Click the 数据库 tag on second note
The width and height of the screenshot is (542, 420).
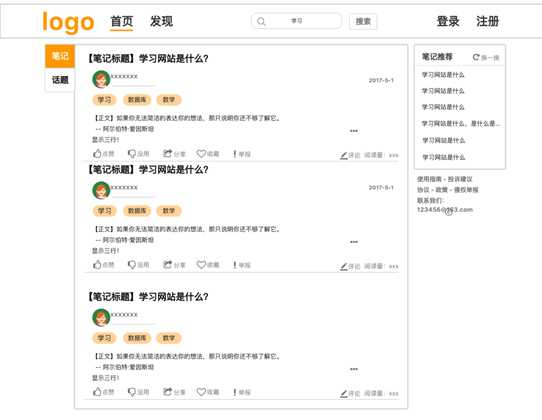click(137, 211)
